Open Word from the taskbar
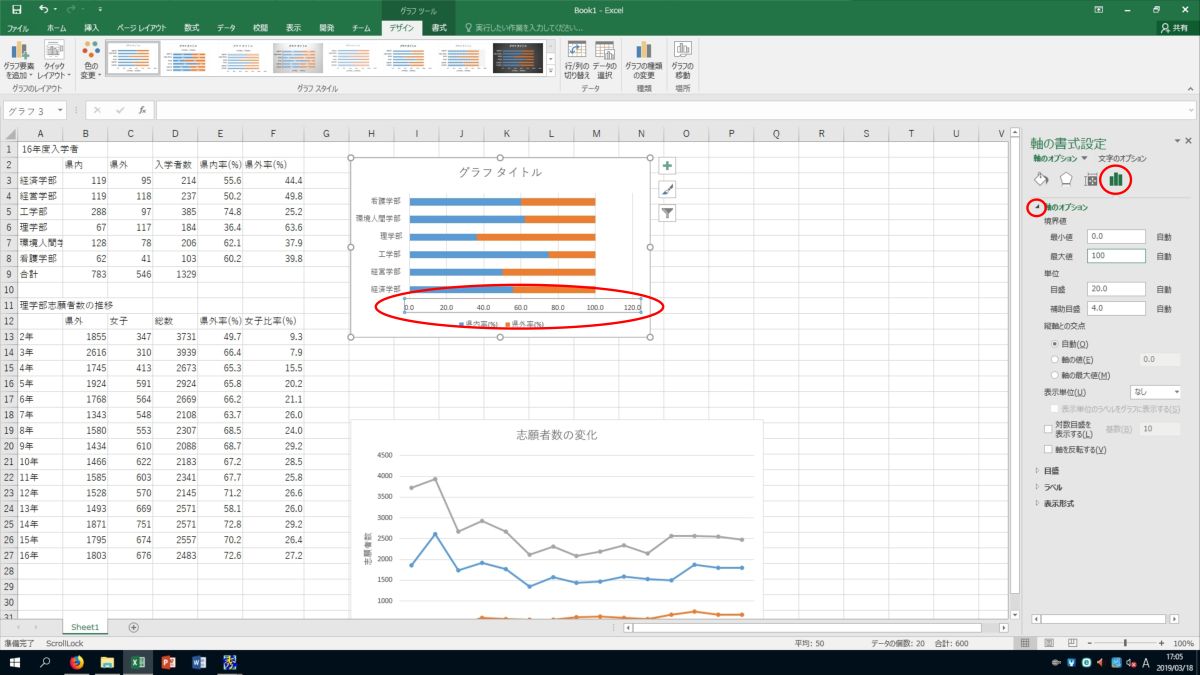This screenshot has width=1200, height=675. pyautogui.click(x=198, y=662)
